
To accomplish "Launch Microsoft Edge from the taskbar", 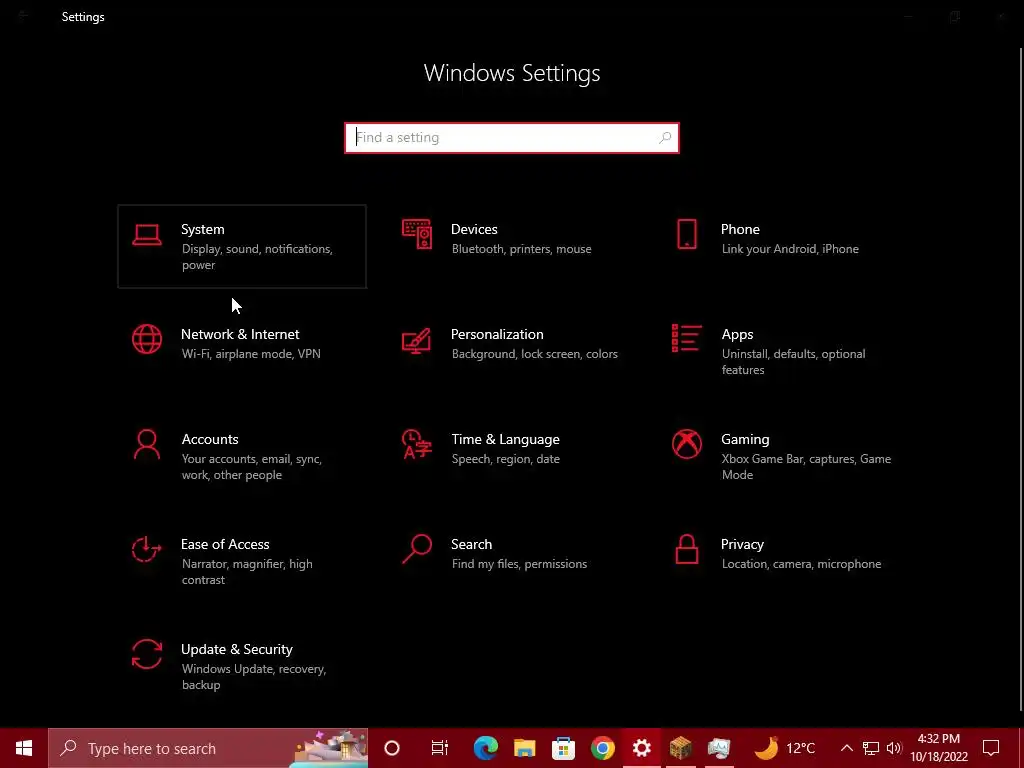I will pos(485,748).
